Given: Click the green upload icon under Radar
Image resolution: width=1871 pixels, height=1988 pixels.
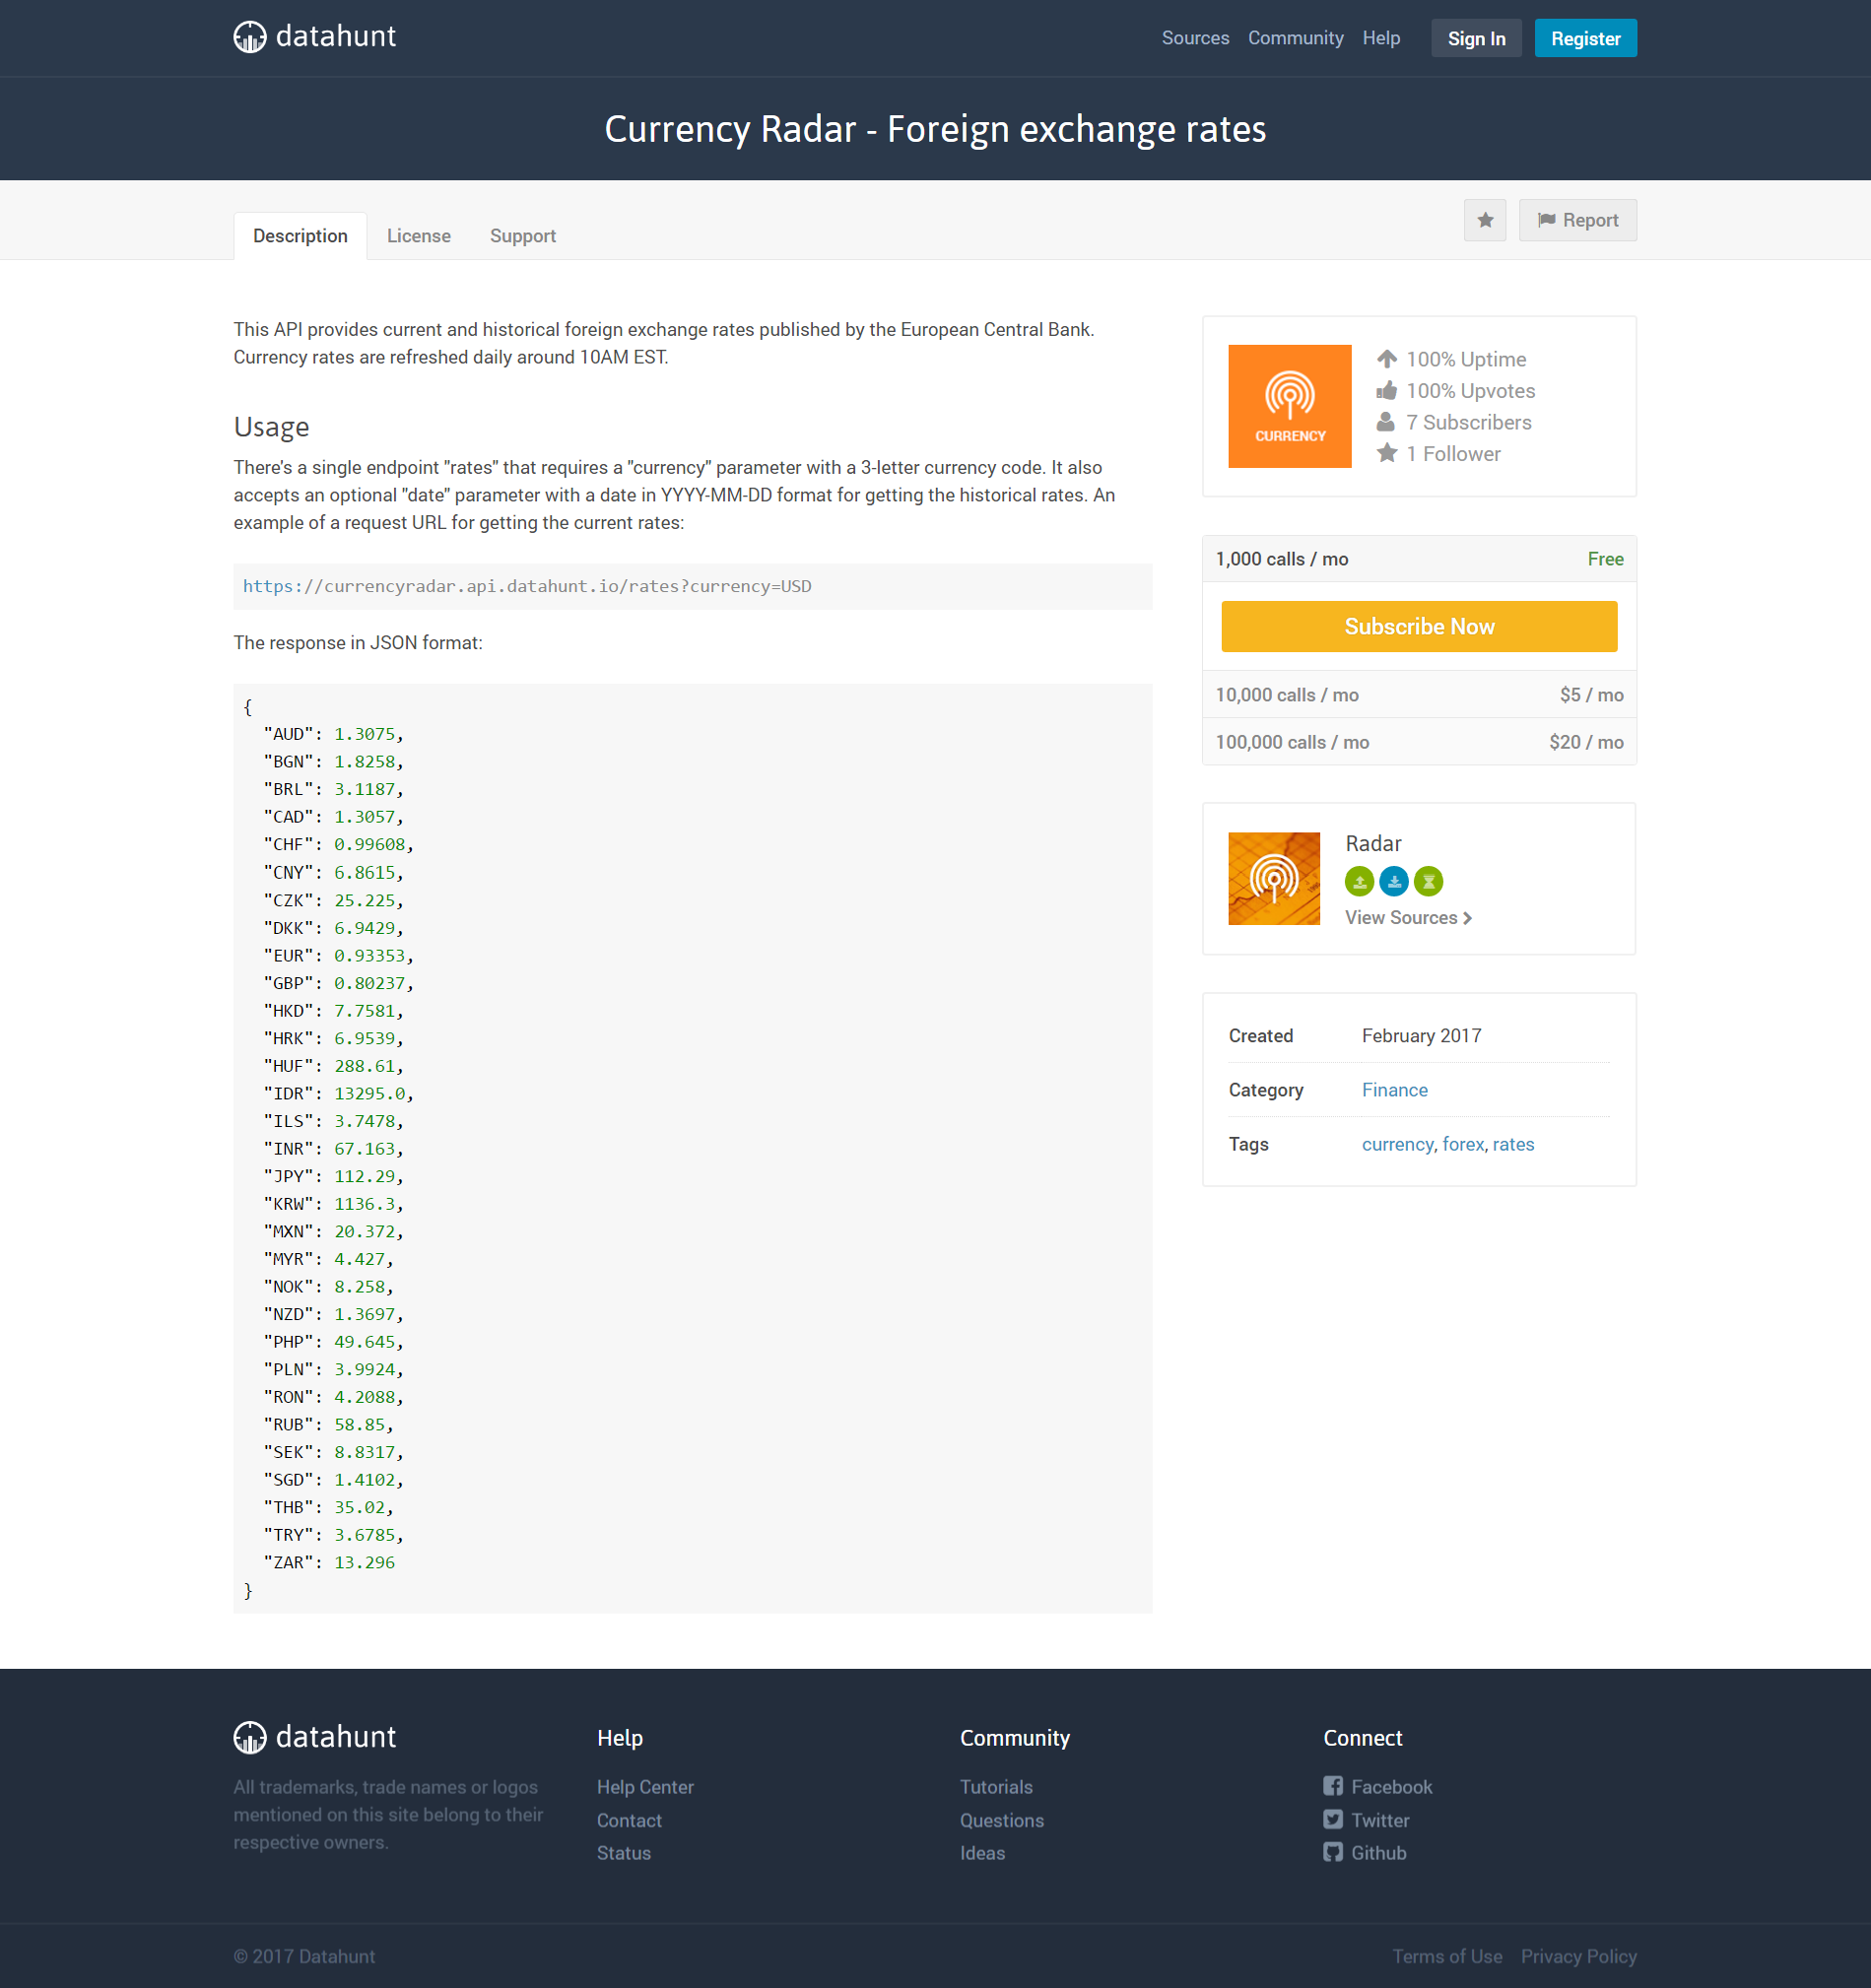Looking at the screenshot, I should pyautogui.click(x=1359, y=881).
